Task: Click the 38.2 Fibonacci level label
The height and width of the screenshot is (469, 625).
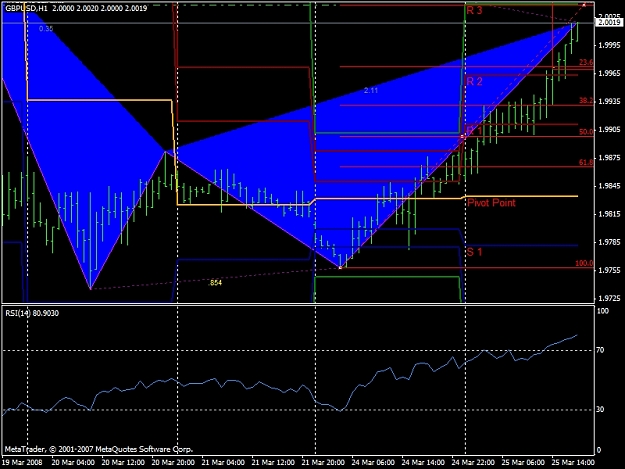Action: pos(586,101)
